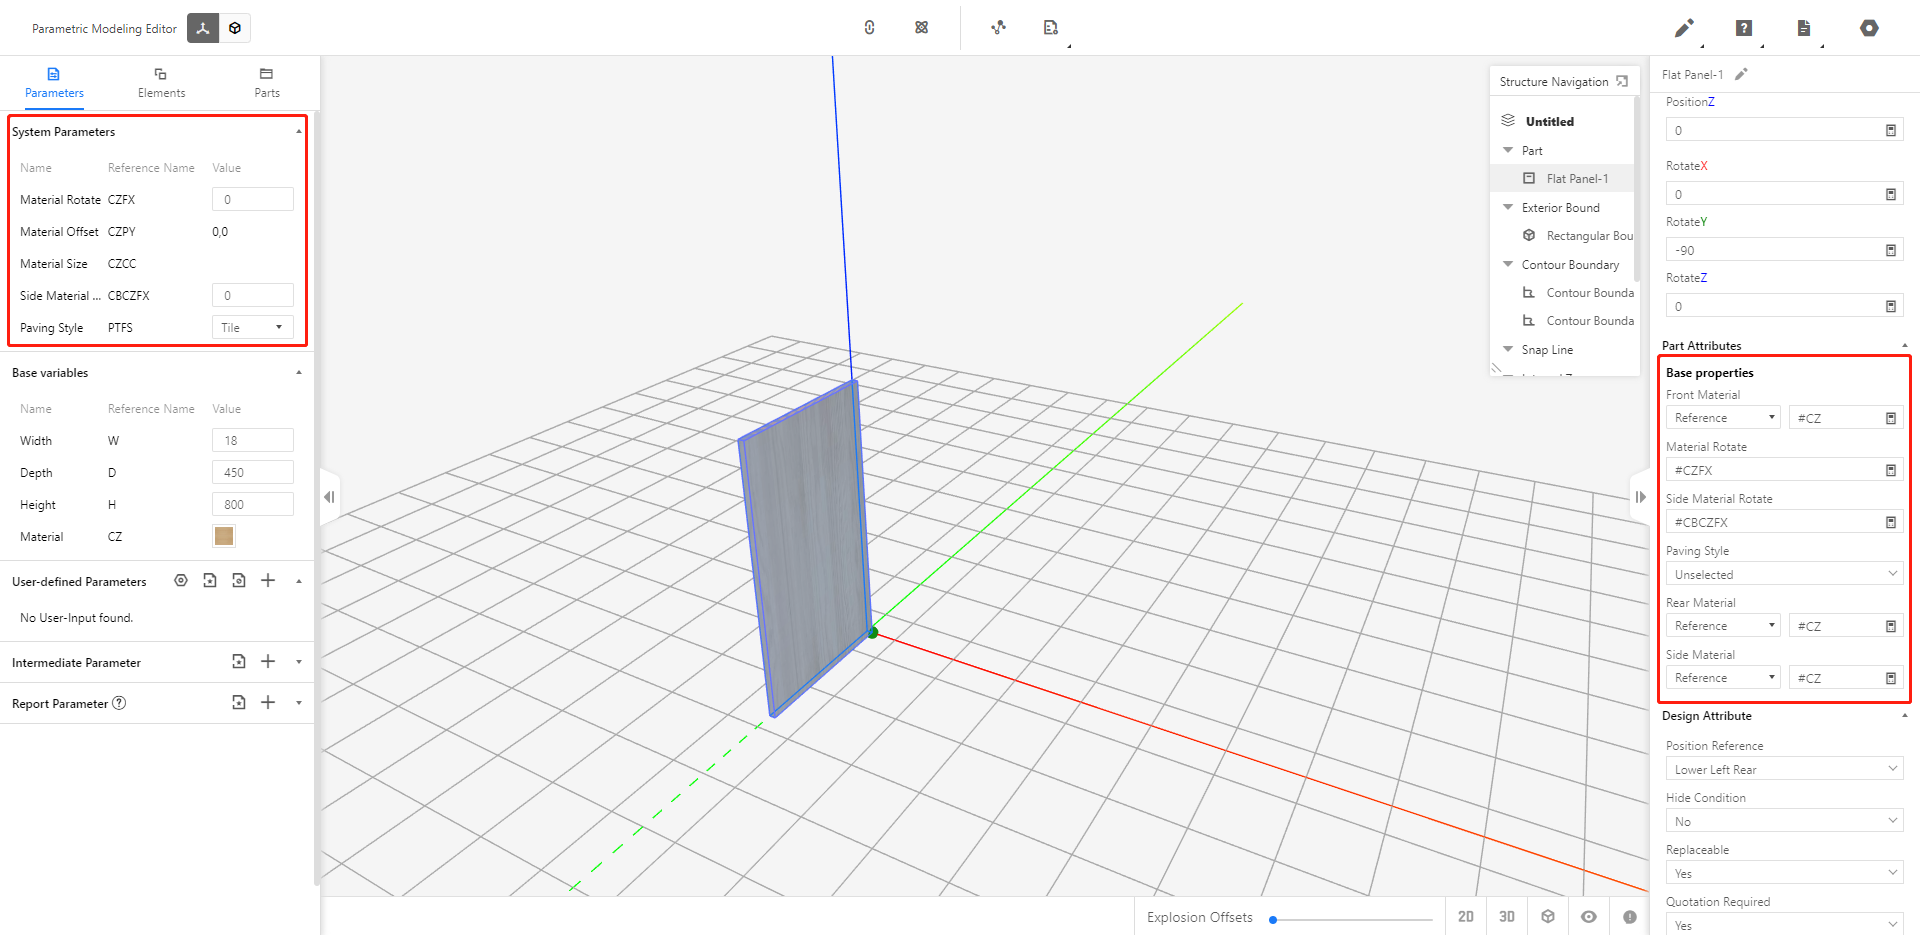
Task: Click the Width value field 18
Action: [253, 440]
